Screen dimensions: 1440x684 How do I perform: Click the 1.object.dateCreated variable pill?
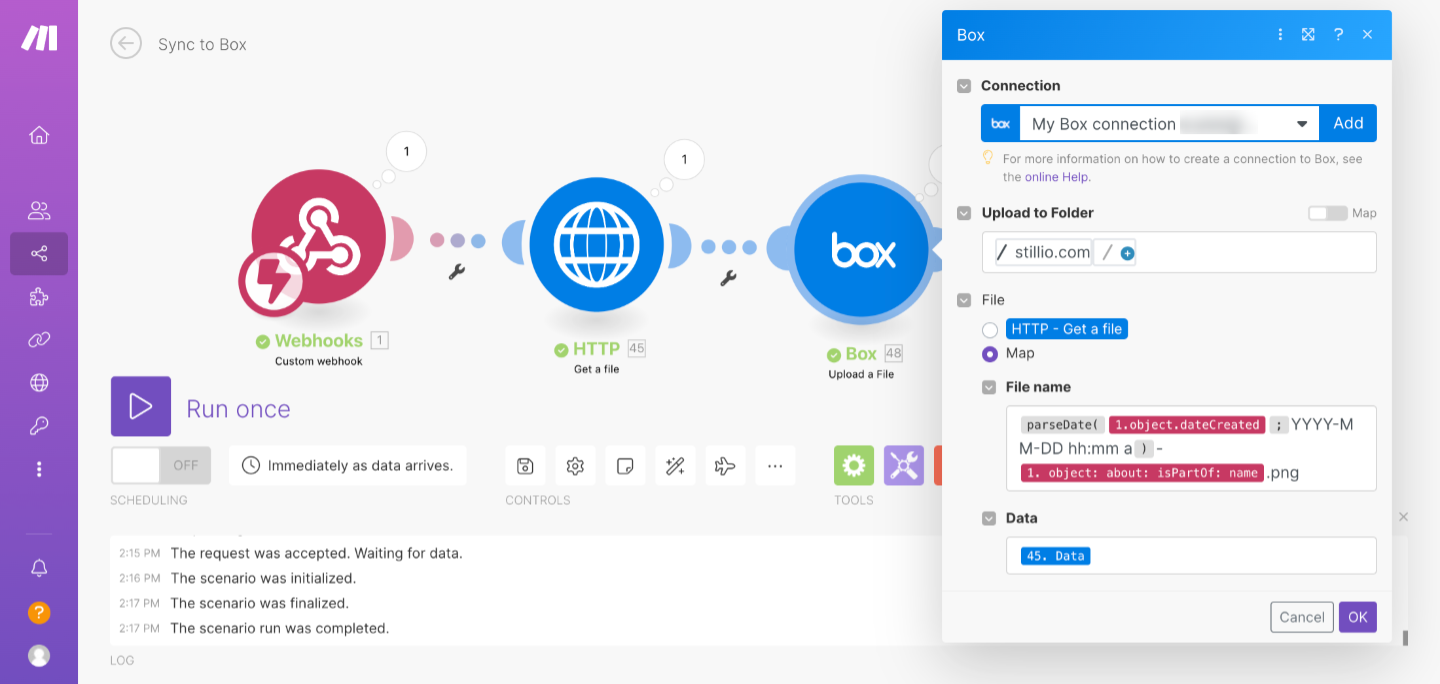(1187, 425)
